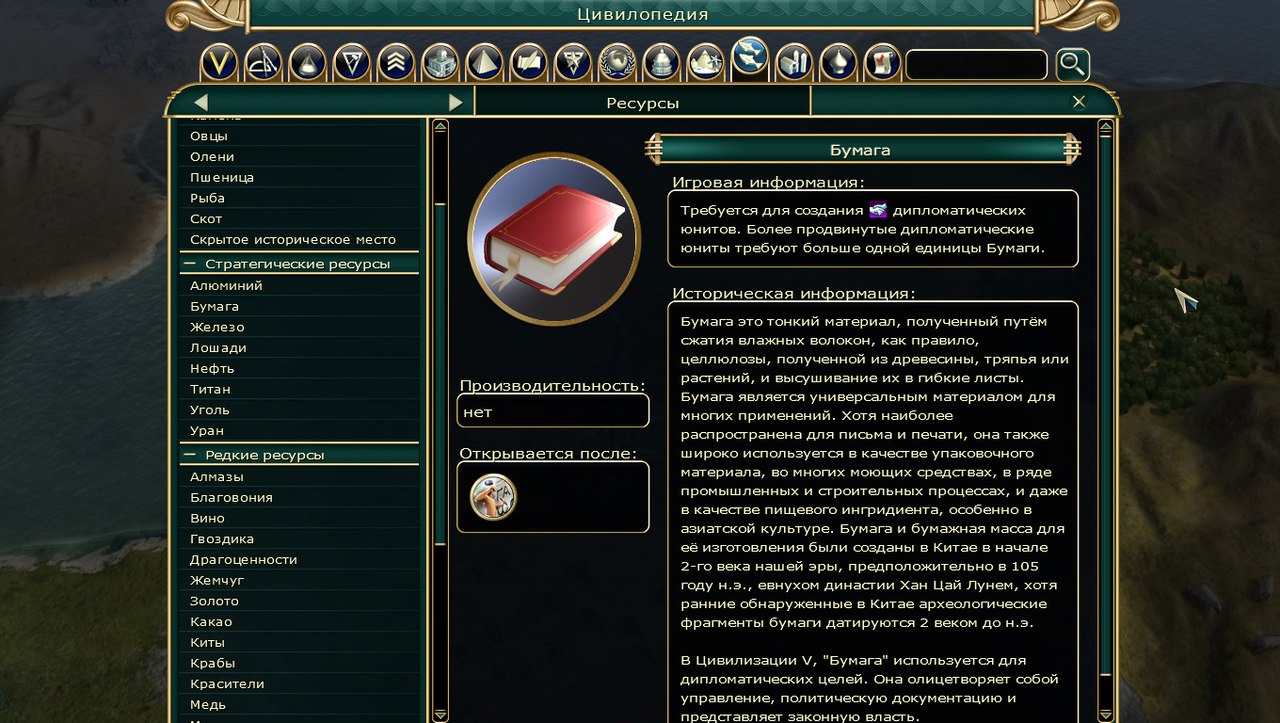Click the Civilopedia search input field
This screenshot has width=1280, height=723.
point(976,65)
